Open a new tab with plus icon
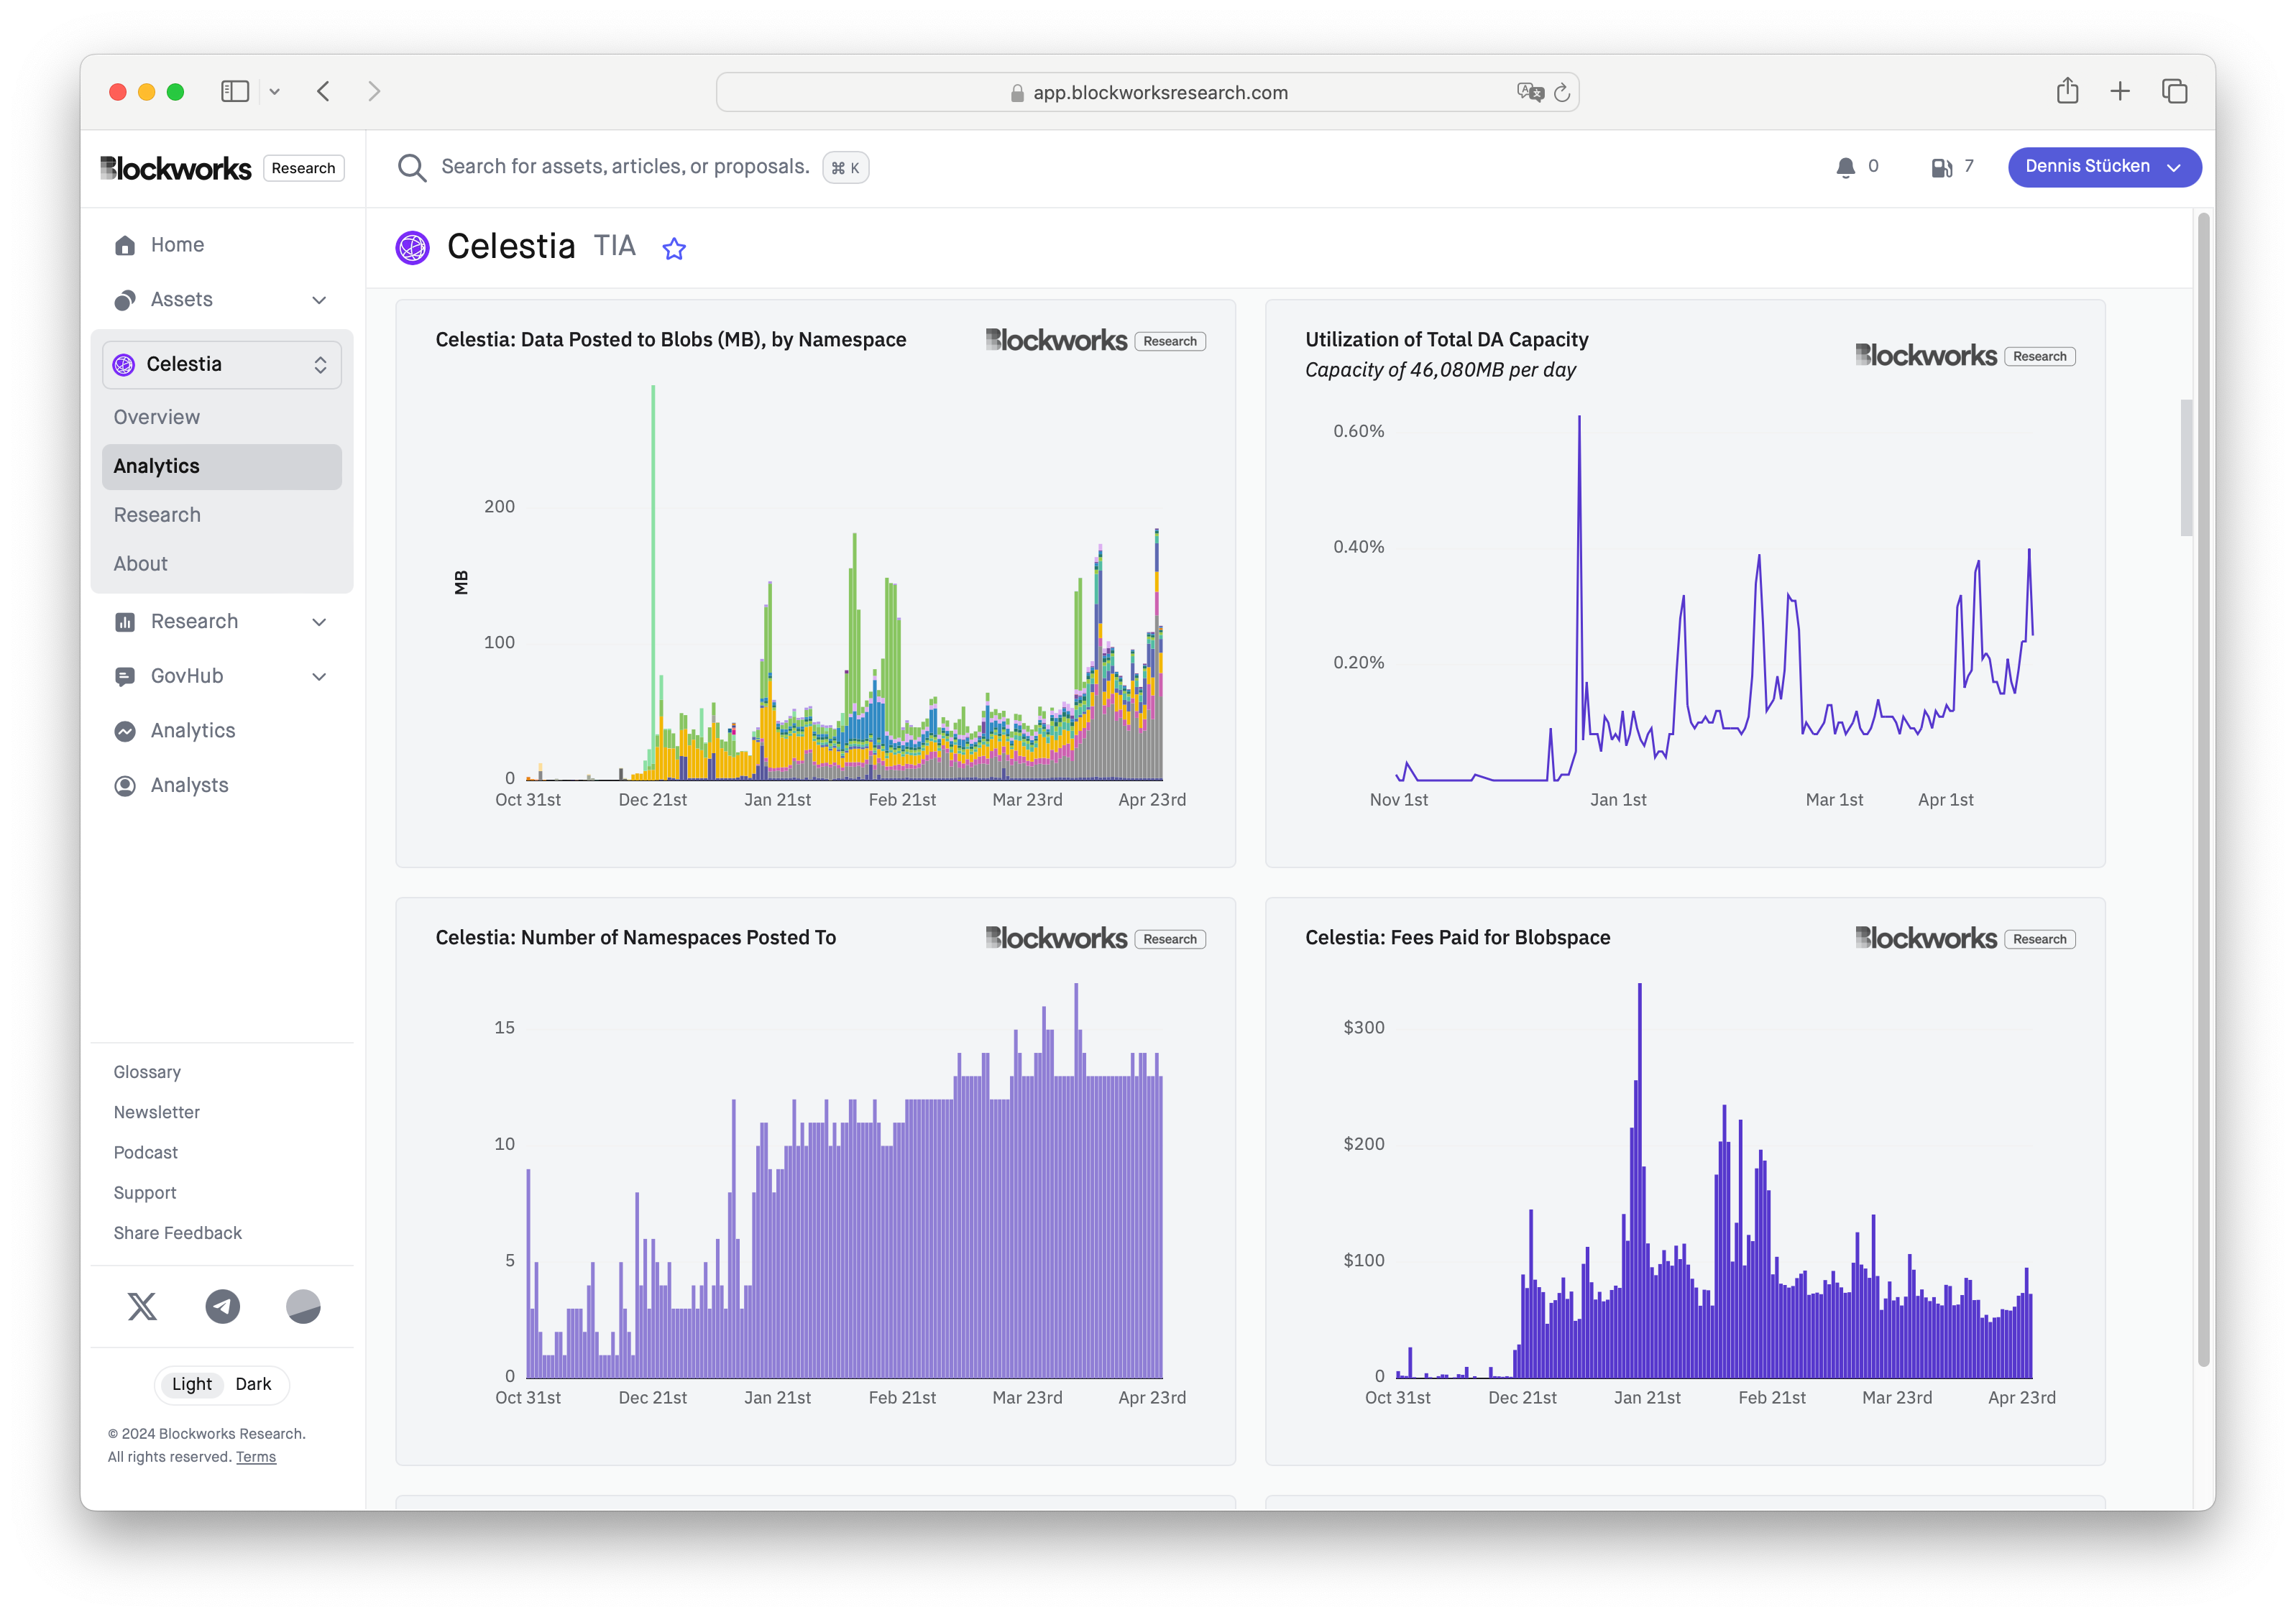 point(2120,91)
